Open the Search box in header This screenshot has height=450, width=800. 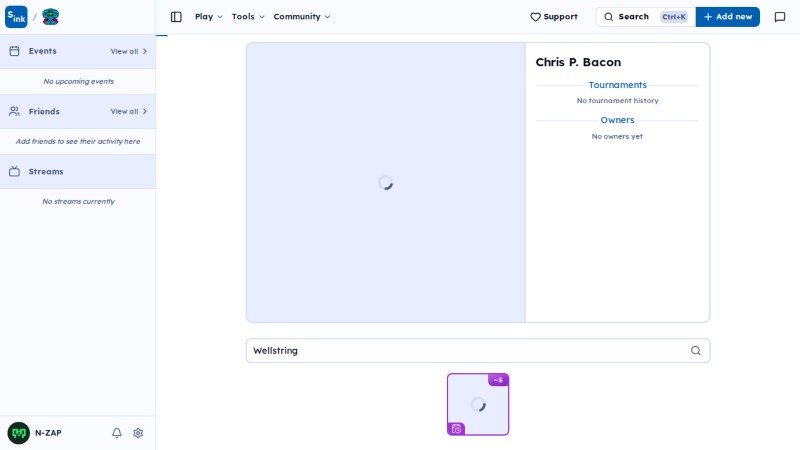(645, 17)
